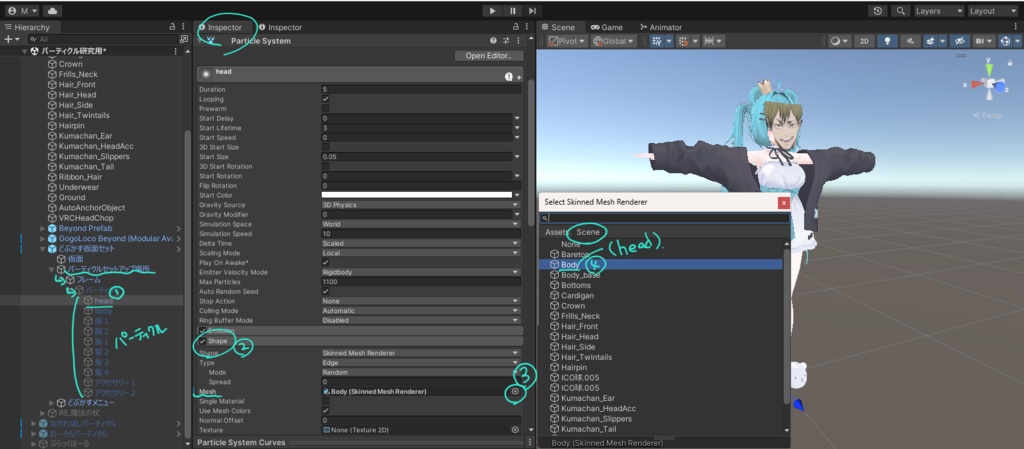Image resolution: width=1024 pixels, height=449 pixels.
Task: Open the Layers dropdown
Action: pos(938,11)
